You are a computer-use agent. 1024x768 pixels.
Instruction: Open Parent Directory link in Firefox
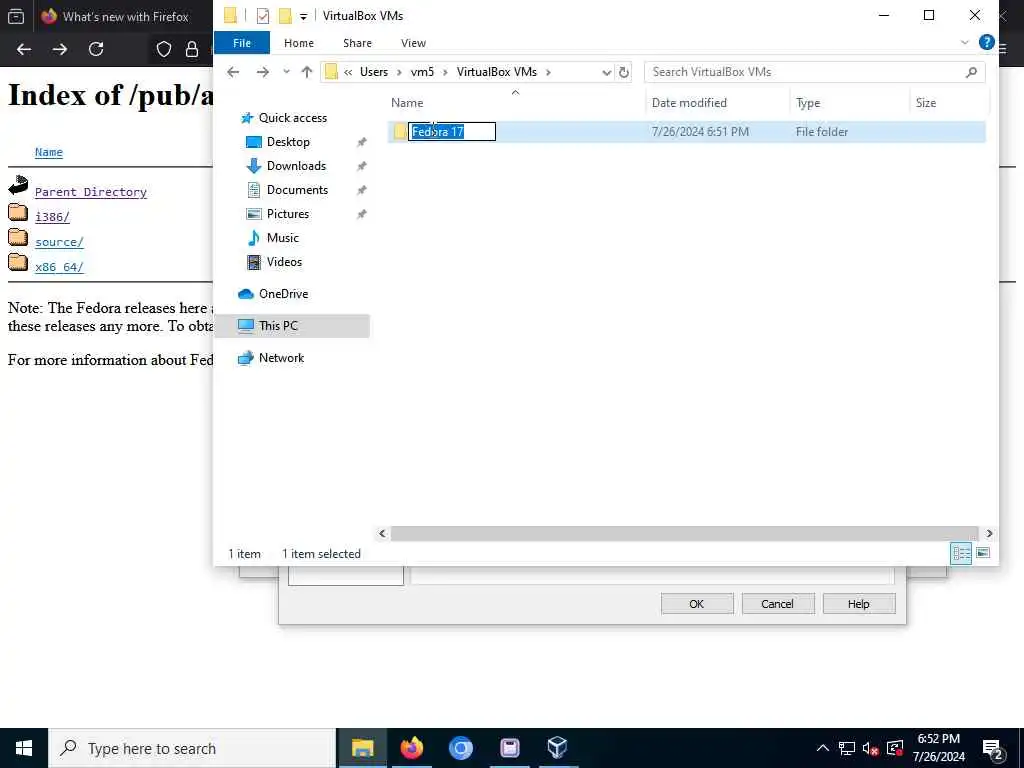point(91,192)
